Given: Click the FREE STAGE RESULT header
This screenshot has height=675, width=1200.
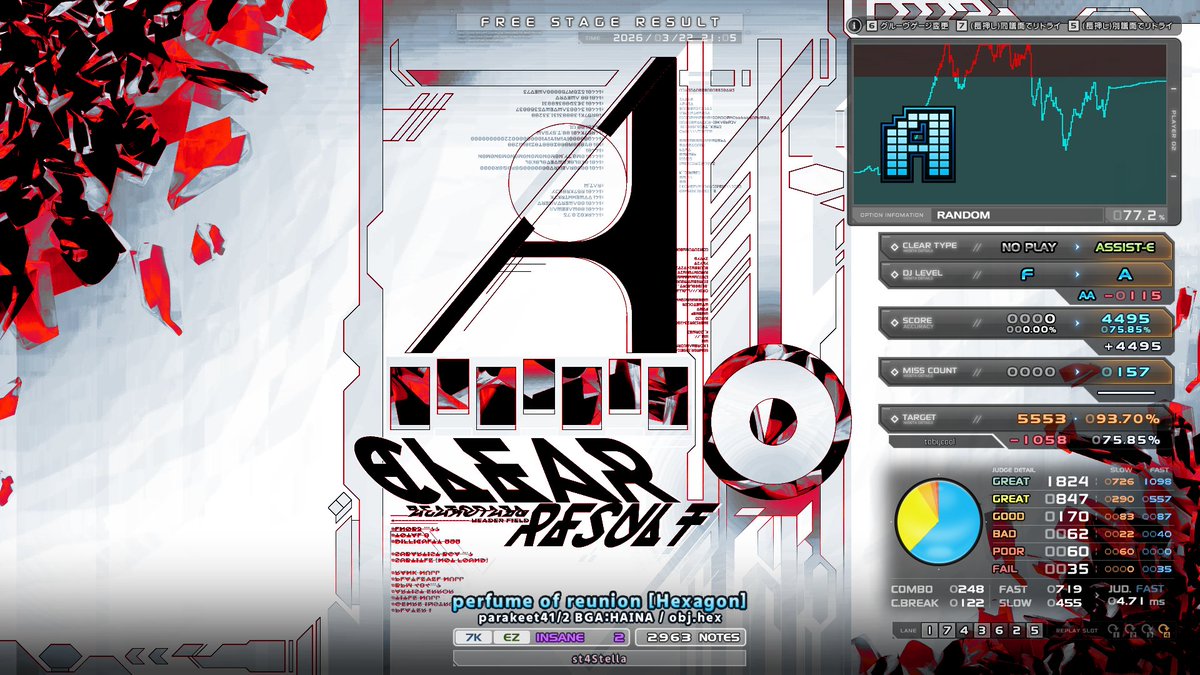Looking at the screenshot, I should pyautogui.click(x=600, y=22).
